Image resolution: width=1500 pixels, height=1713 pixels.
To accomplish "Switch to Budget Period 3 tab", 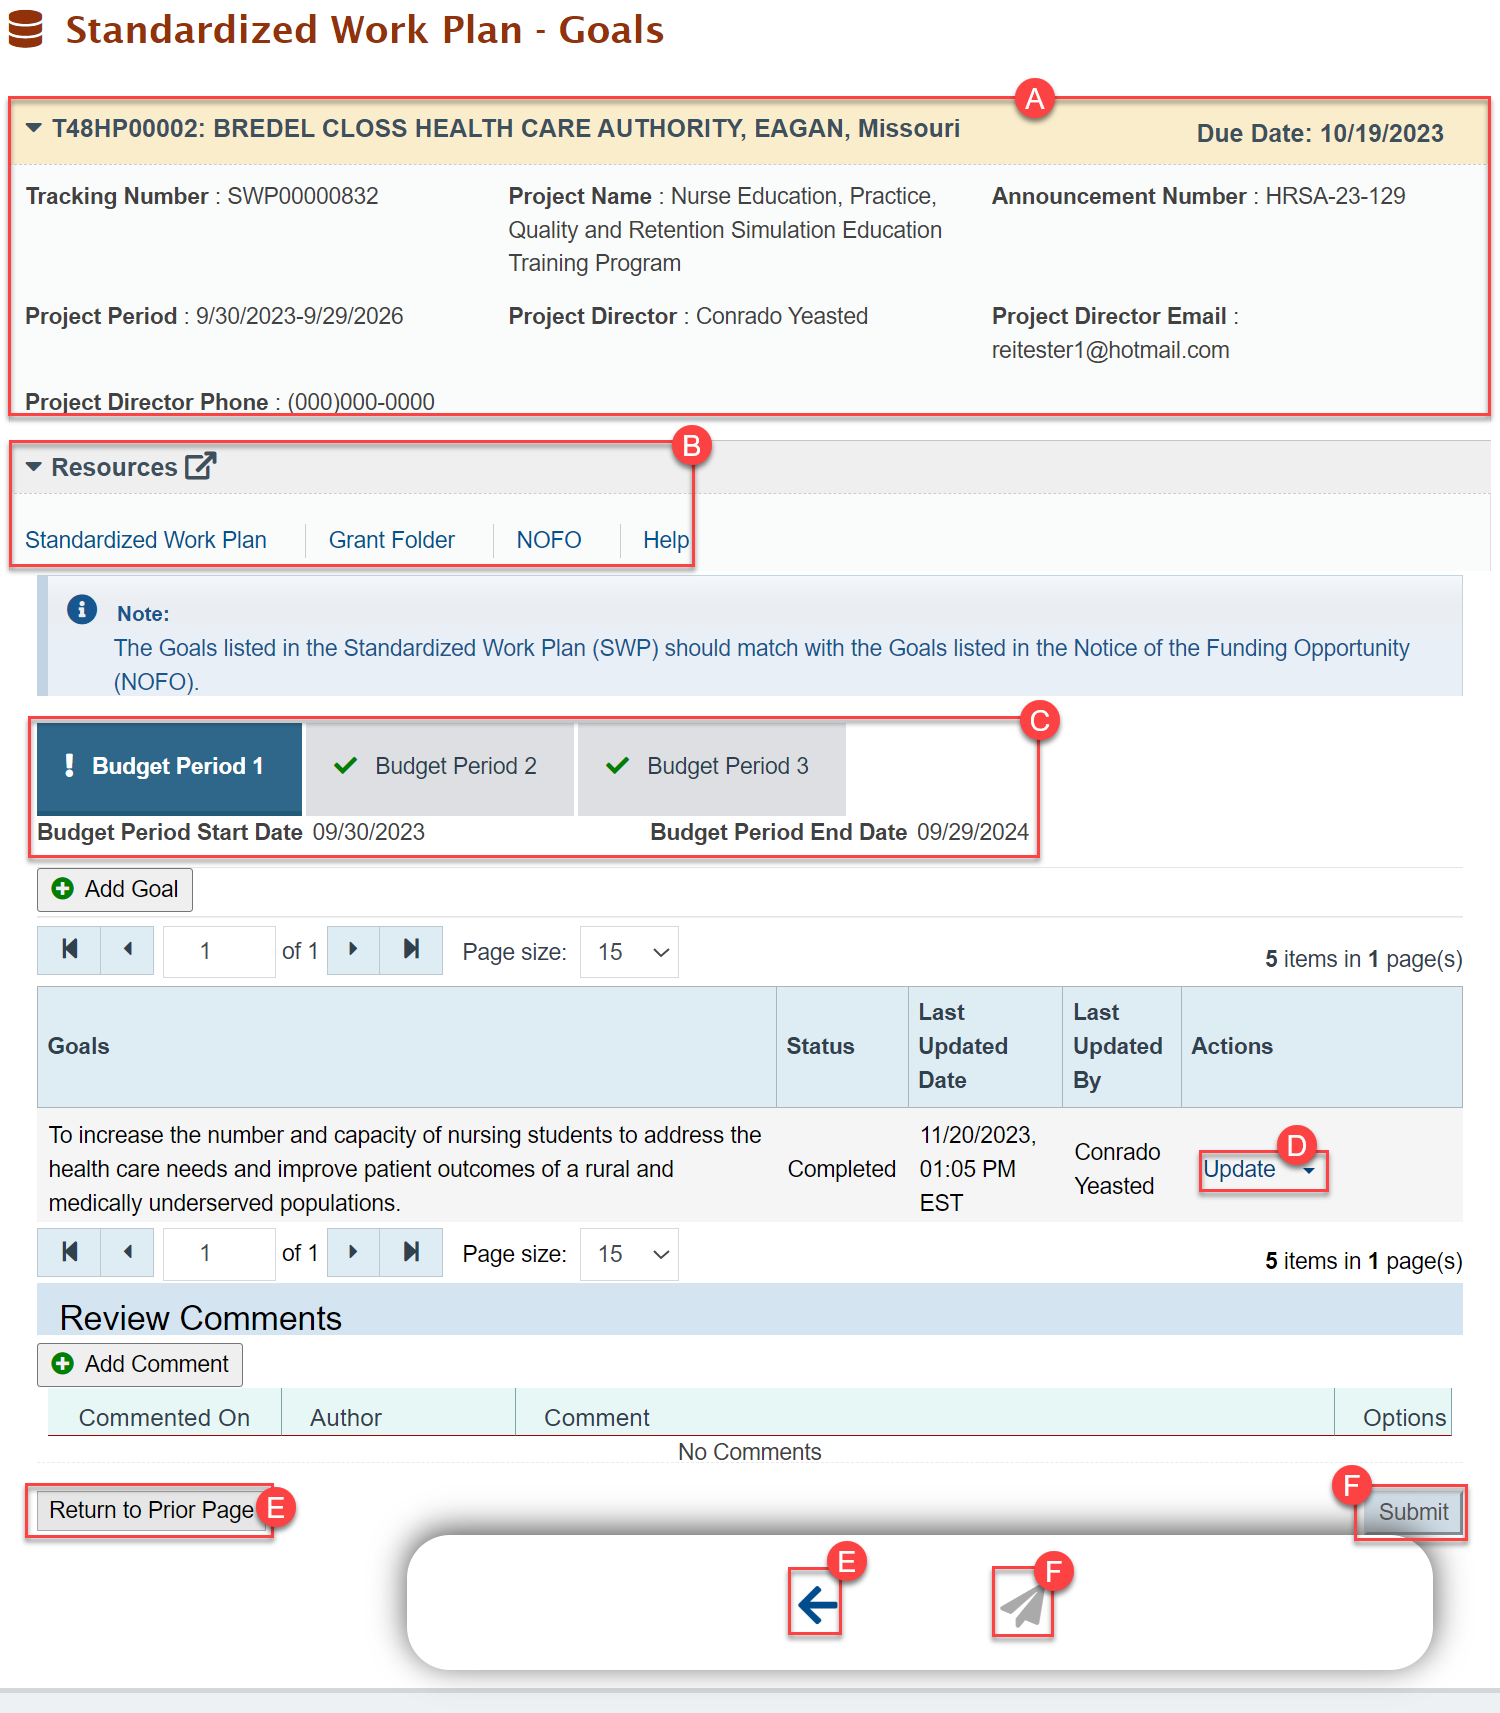I will [x=712, y=767].
